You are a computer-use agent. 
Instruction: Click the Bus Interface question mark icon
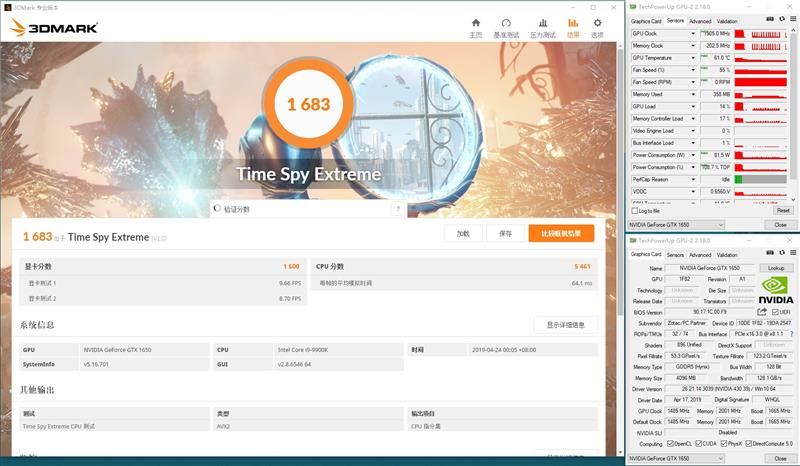(x=791, y=334)
